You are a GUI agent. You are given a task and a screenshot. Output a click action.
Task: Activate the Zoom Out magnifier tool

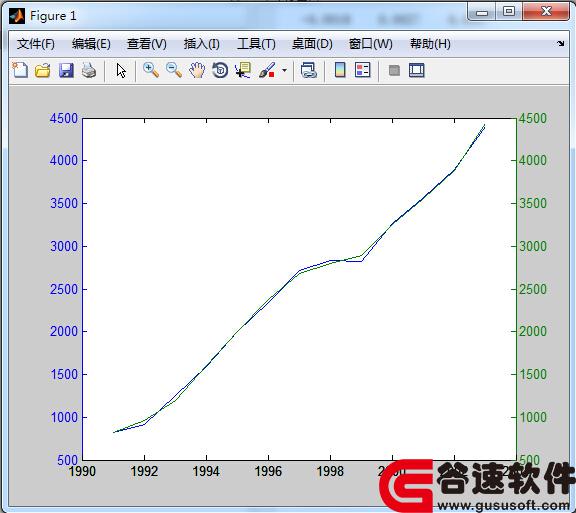(x=174, y=70)
